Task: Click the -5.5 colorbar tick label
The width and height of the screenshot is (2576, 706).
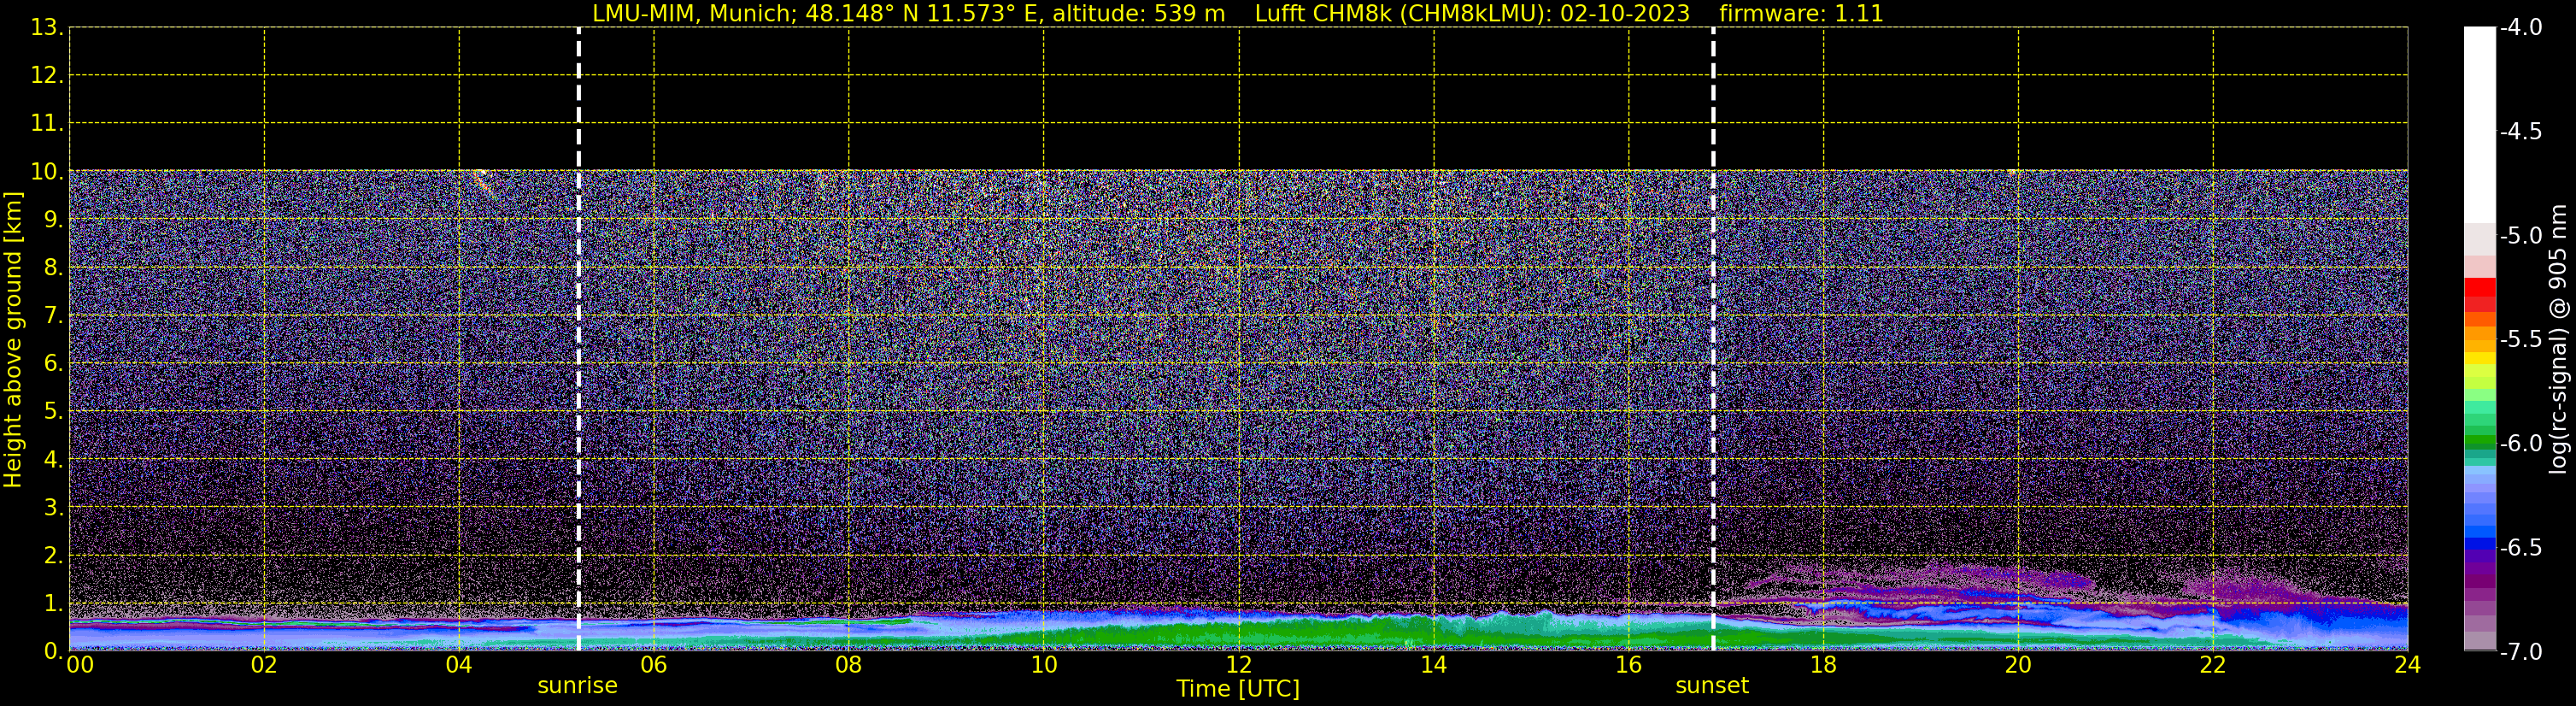Action: (2520, 340)
